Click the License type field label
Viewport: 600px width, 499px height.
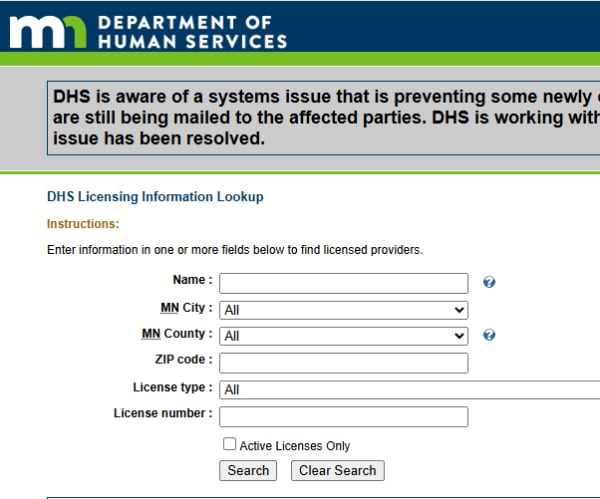[172, 388]
